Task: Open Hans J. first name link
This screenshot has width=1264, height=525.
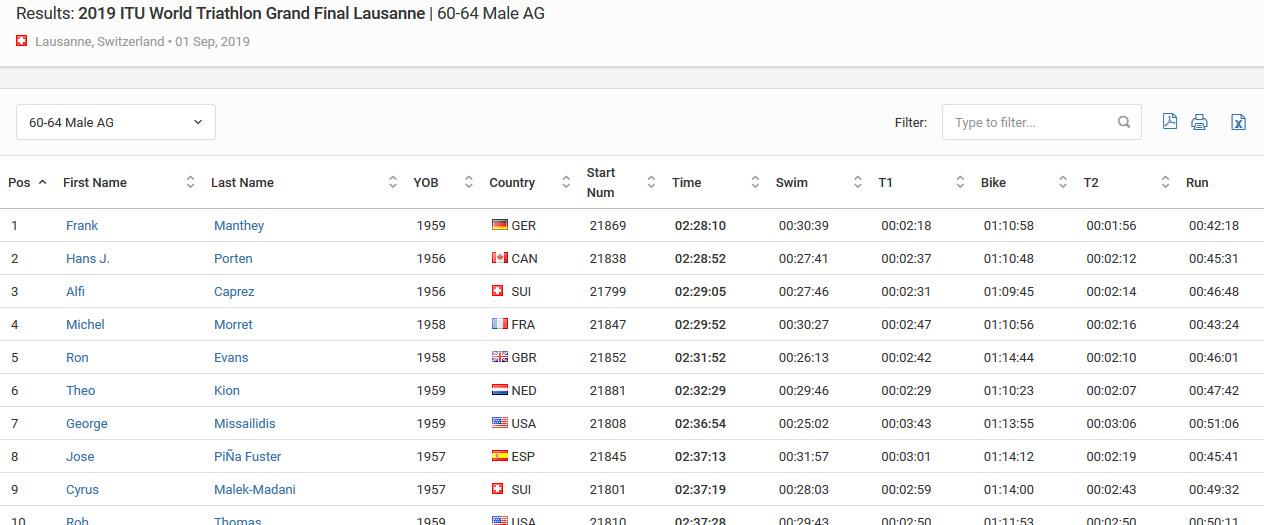Action: coord(88,258)
